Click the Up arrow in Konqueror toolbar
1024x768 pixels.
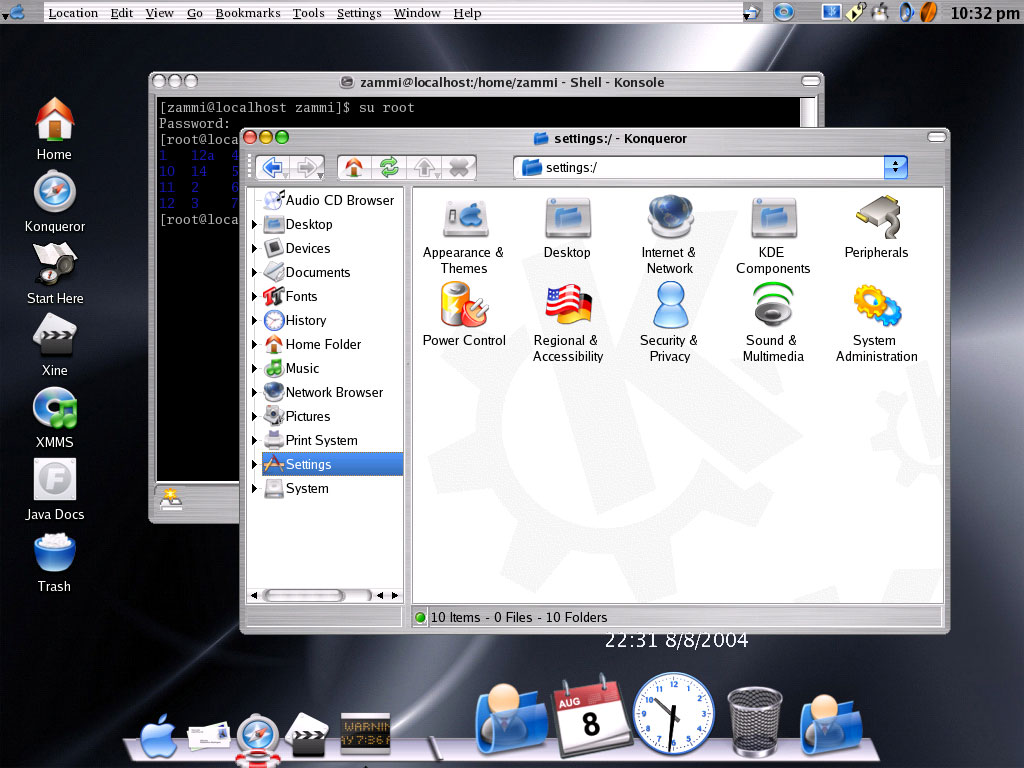[x=424, y=168]
